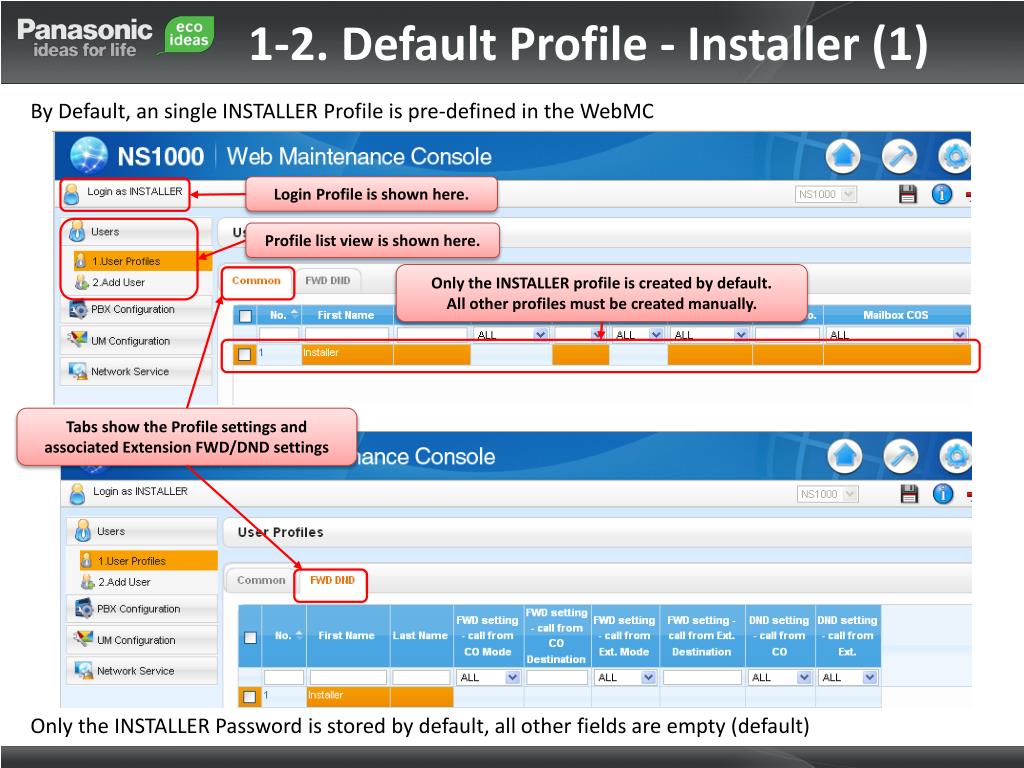
Task: Sort by No. column in Common table
Action: [281, 315]
